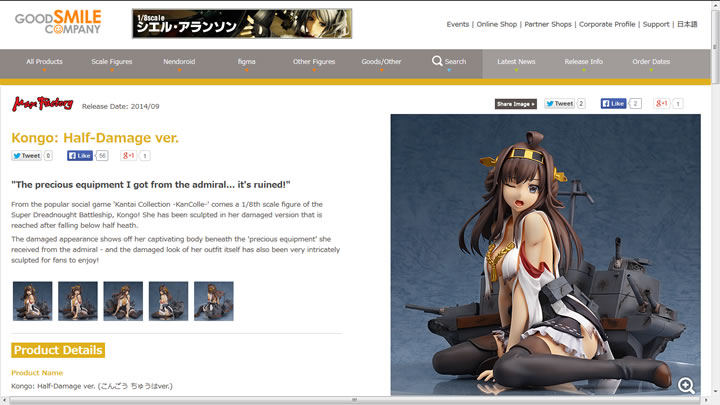Viewport: 720px width, 405px height.
Task: Click the Tweet button under the product title
Action: point(26,156)
